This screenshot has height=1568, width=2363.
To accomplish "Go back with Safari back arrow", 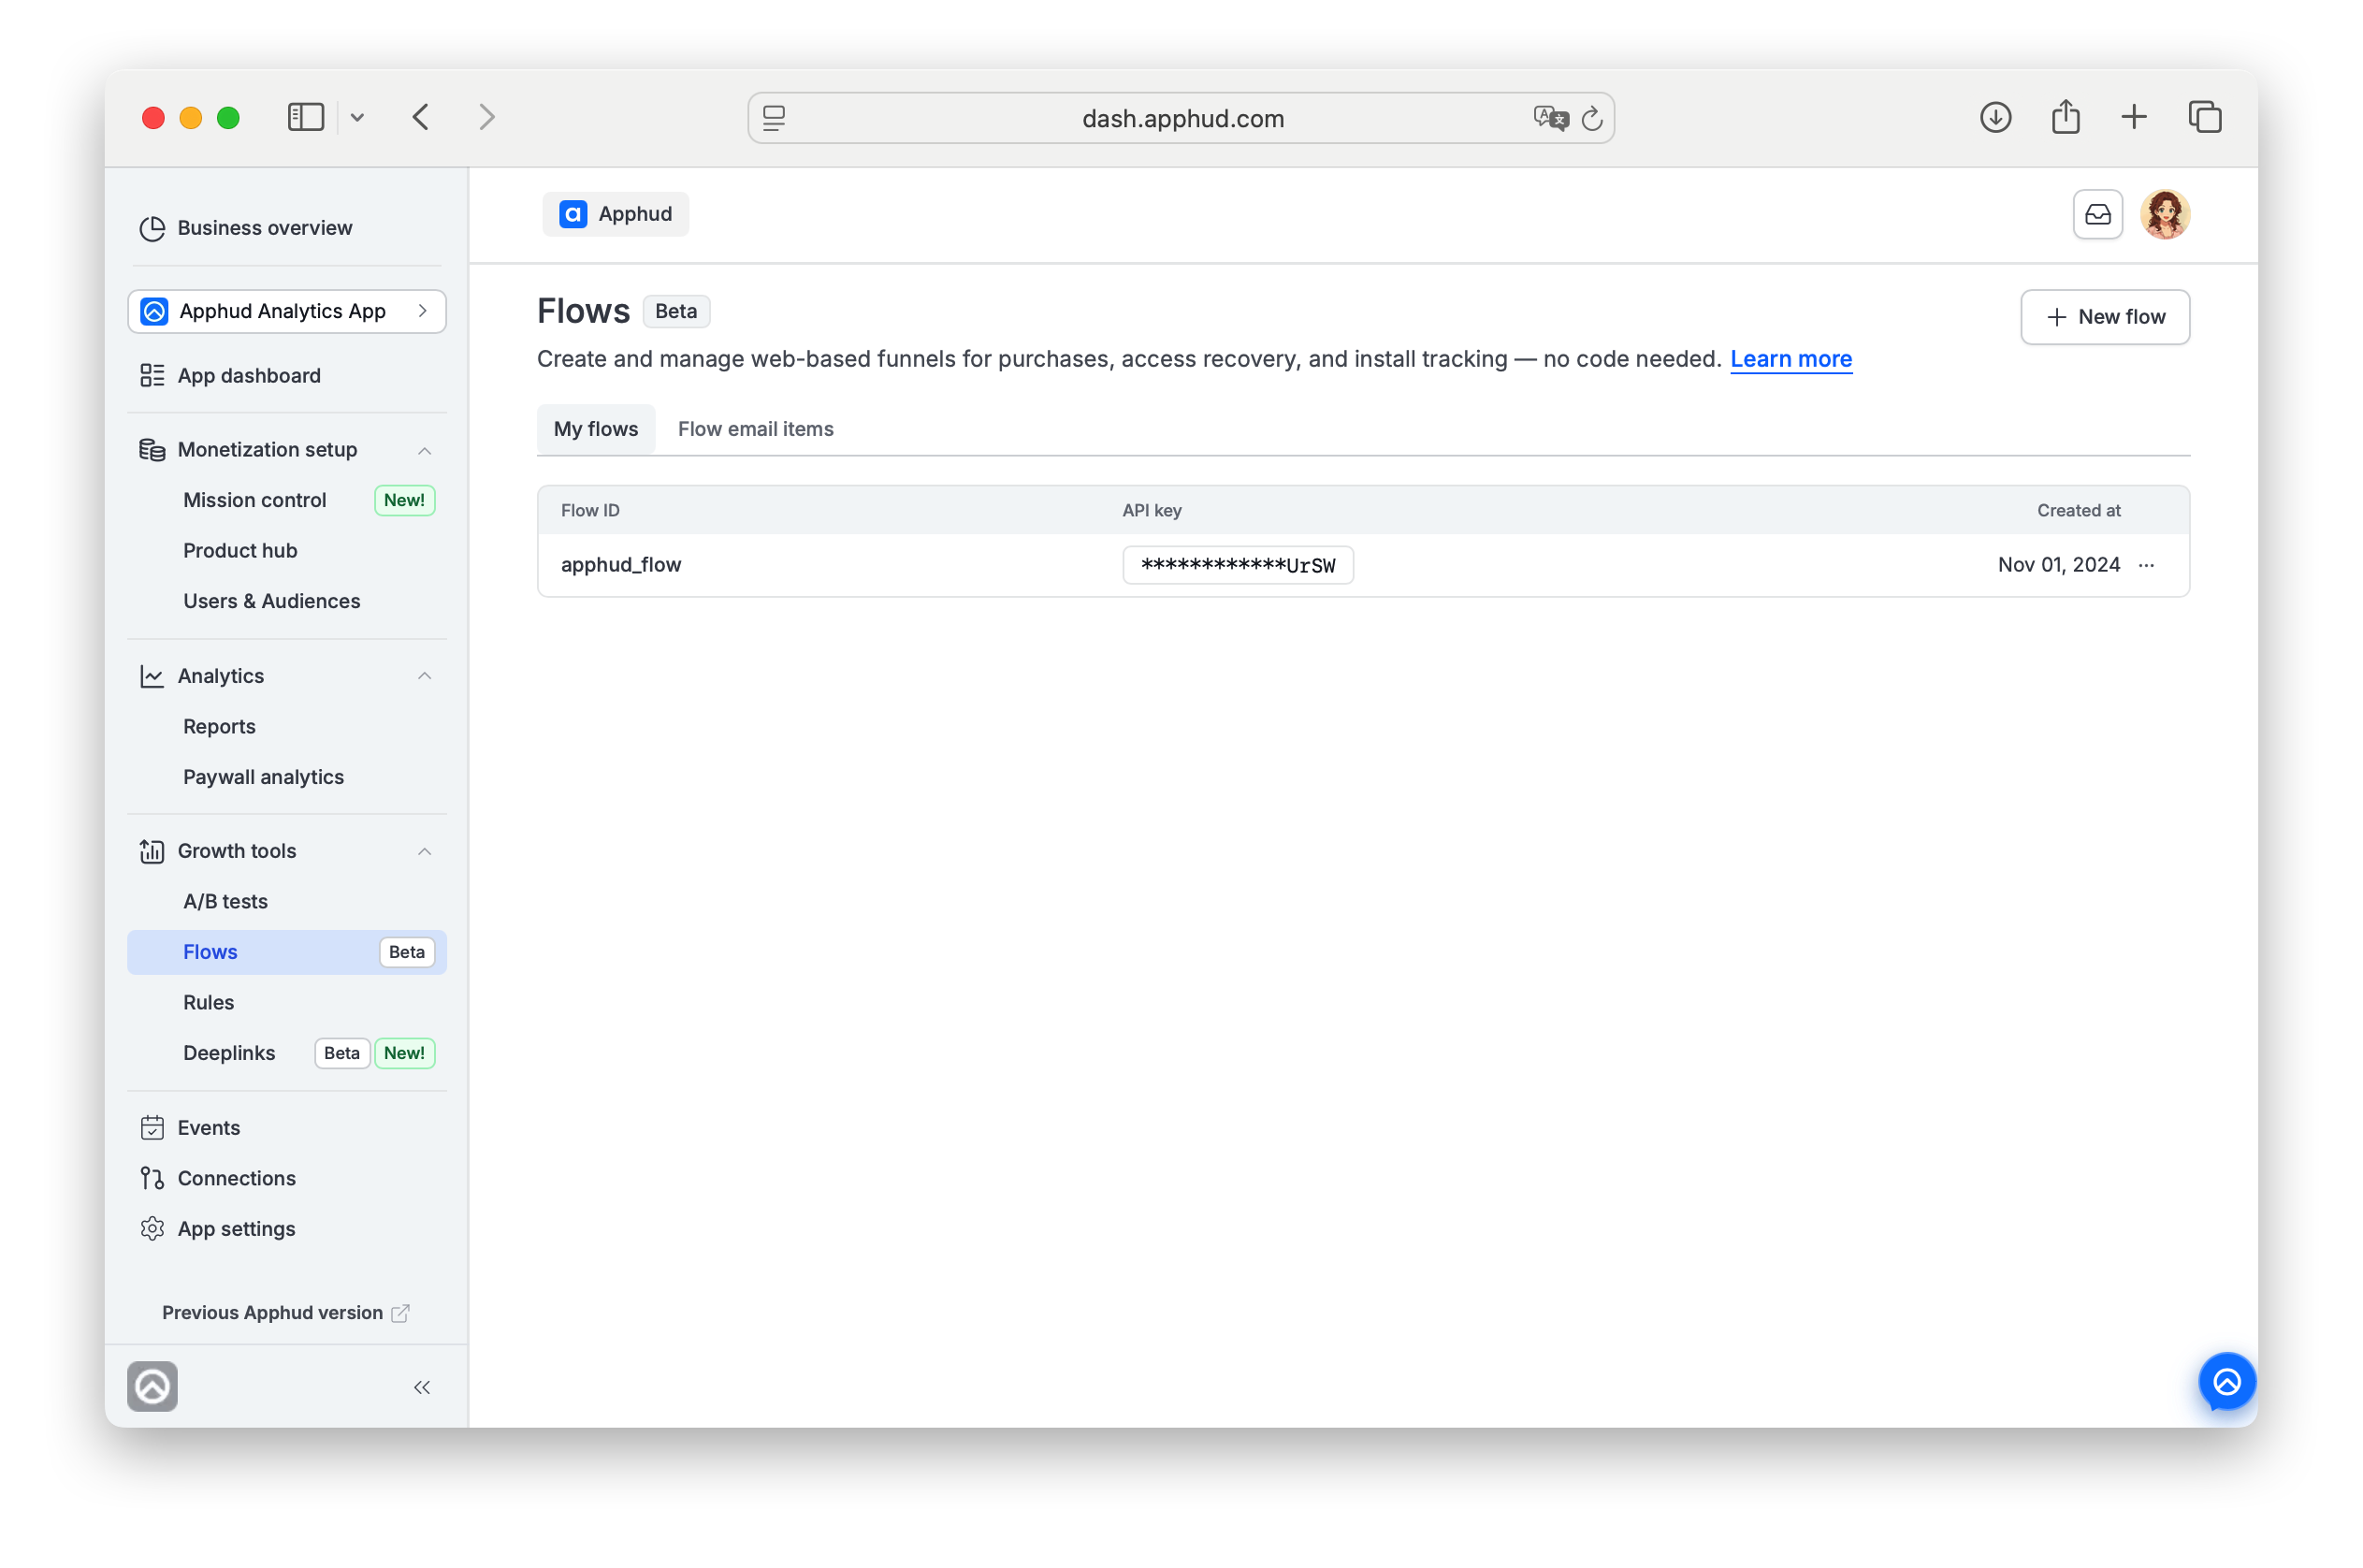I will click(421, 117).
